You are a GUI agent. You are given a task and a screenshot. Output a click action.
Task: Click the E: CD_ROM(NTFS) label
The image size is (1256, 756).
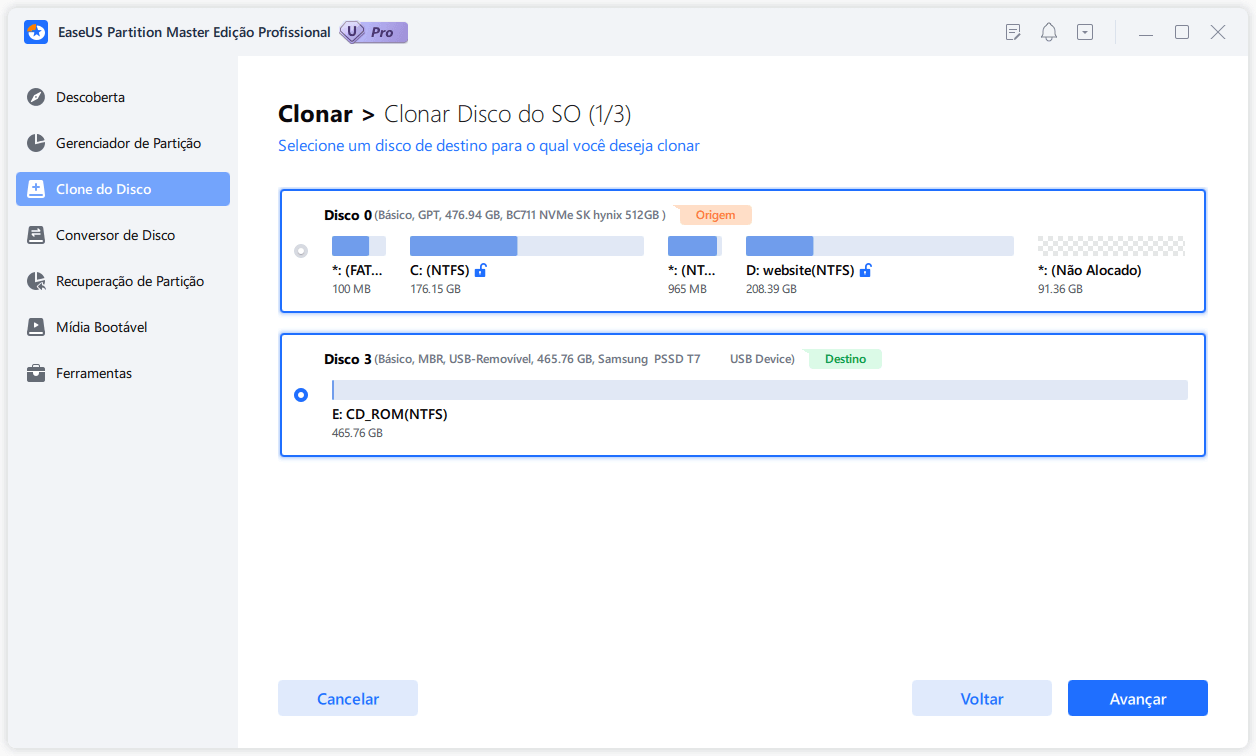click(x=390, y=414)
